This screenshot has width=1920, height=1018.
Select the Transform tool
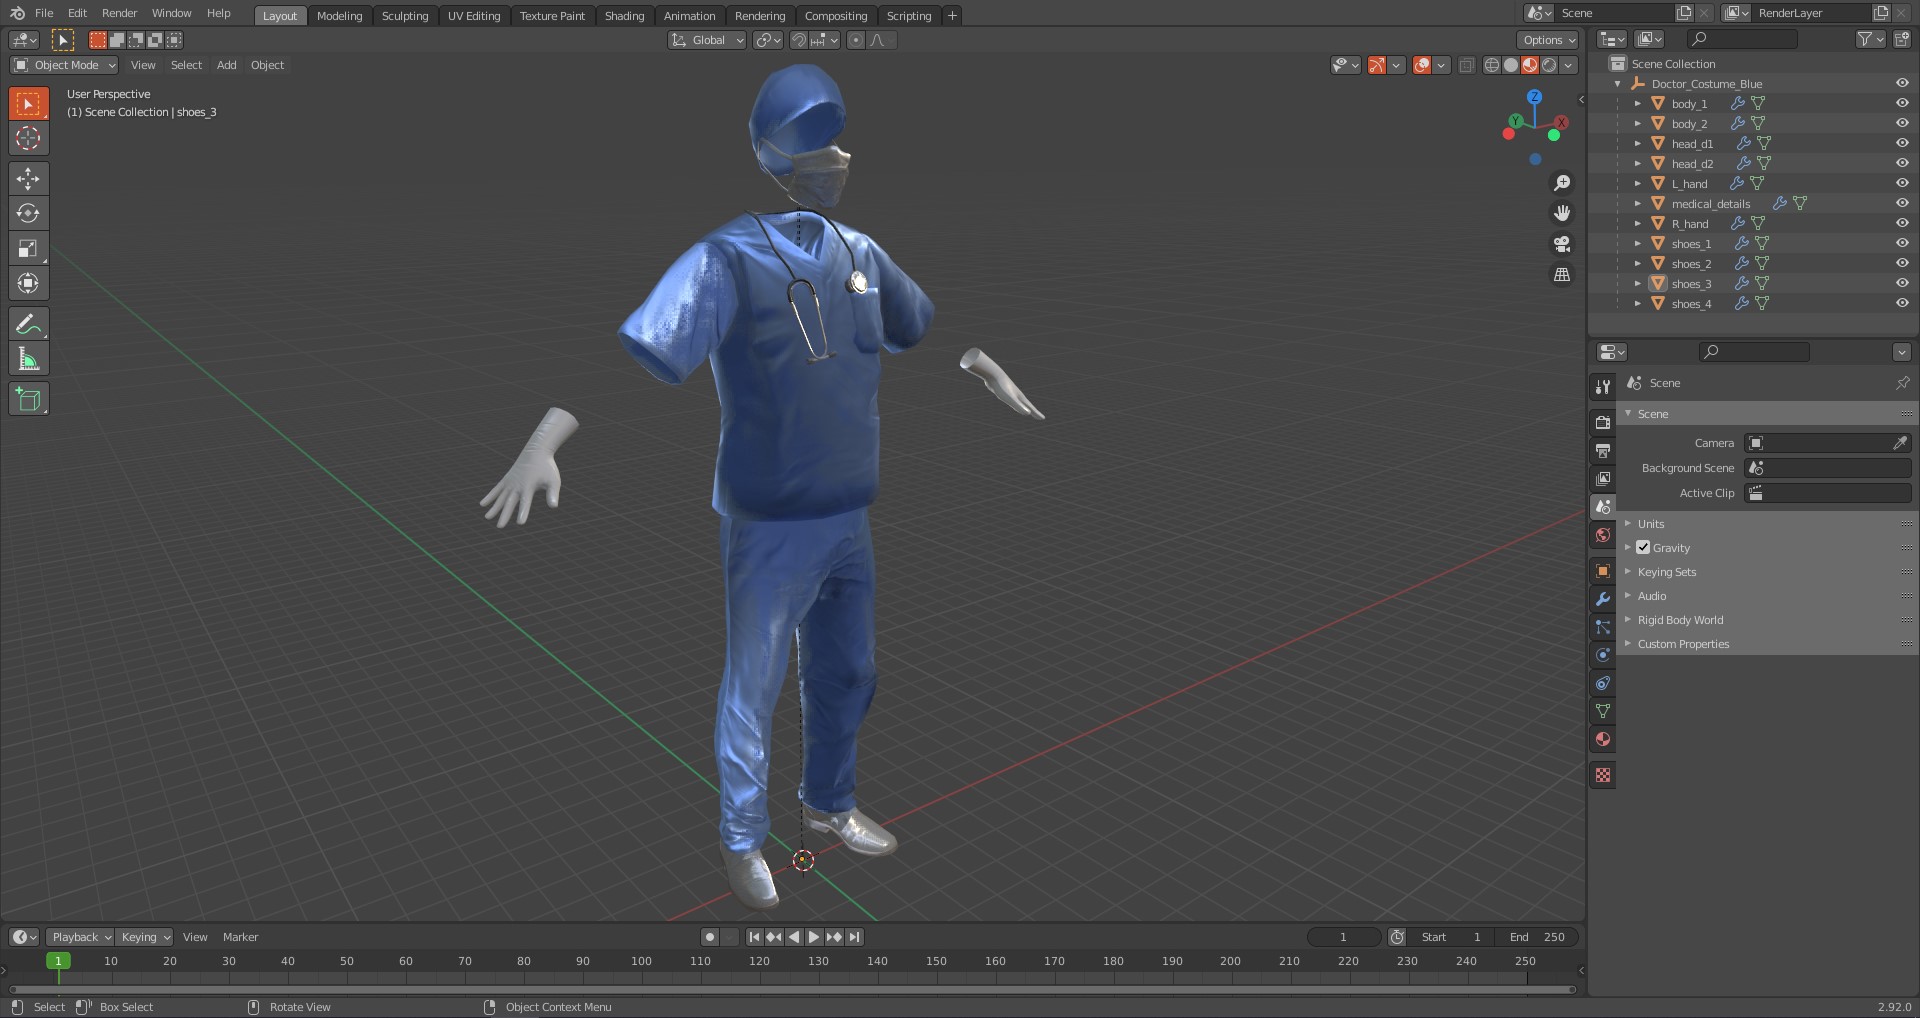[28, 284]
